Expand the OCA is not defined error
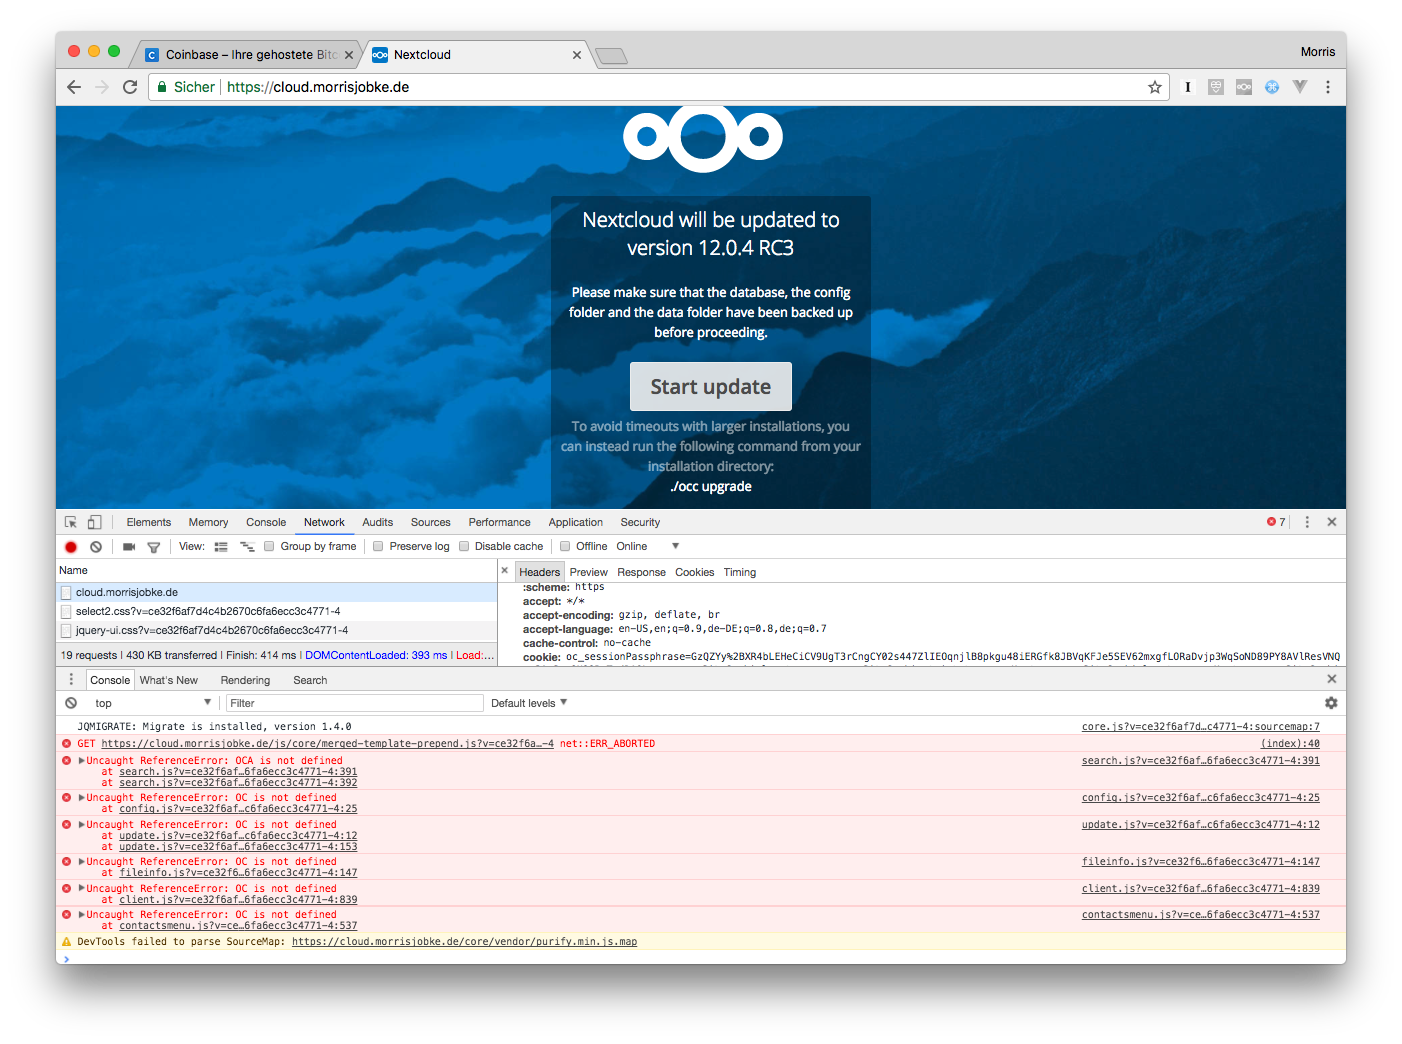The height and width of the screenshot is (1044, 1402). click(x=82, y=761)
